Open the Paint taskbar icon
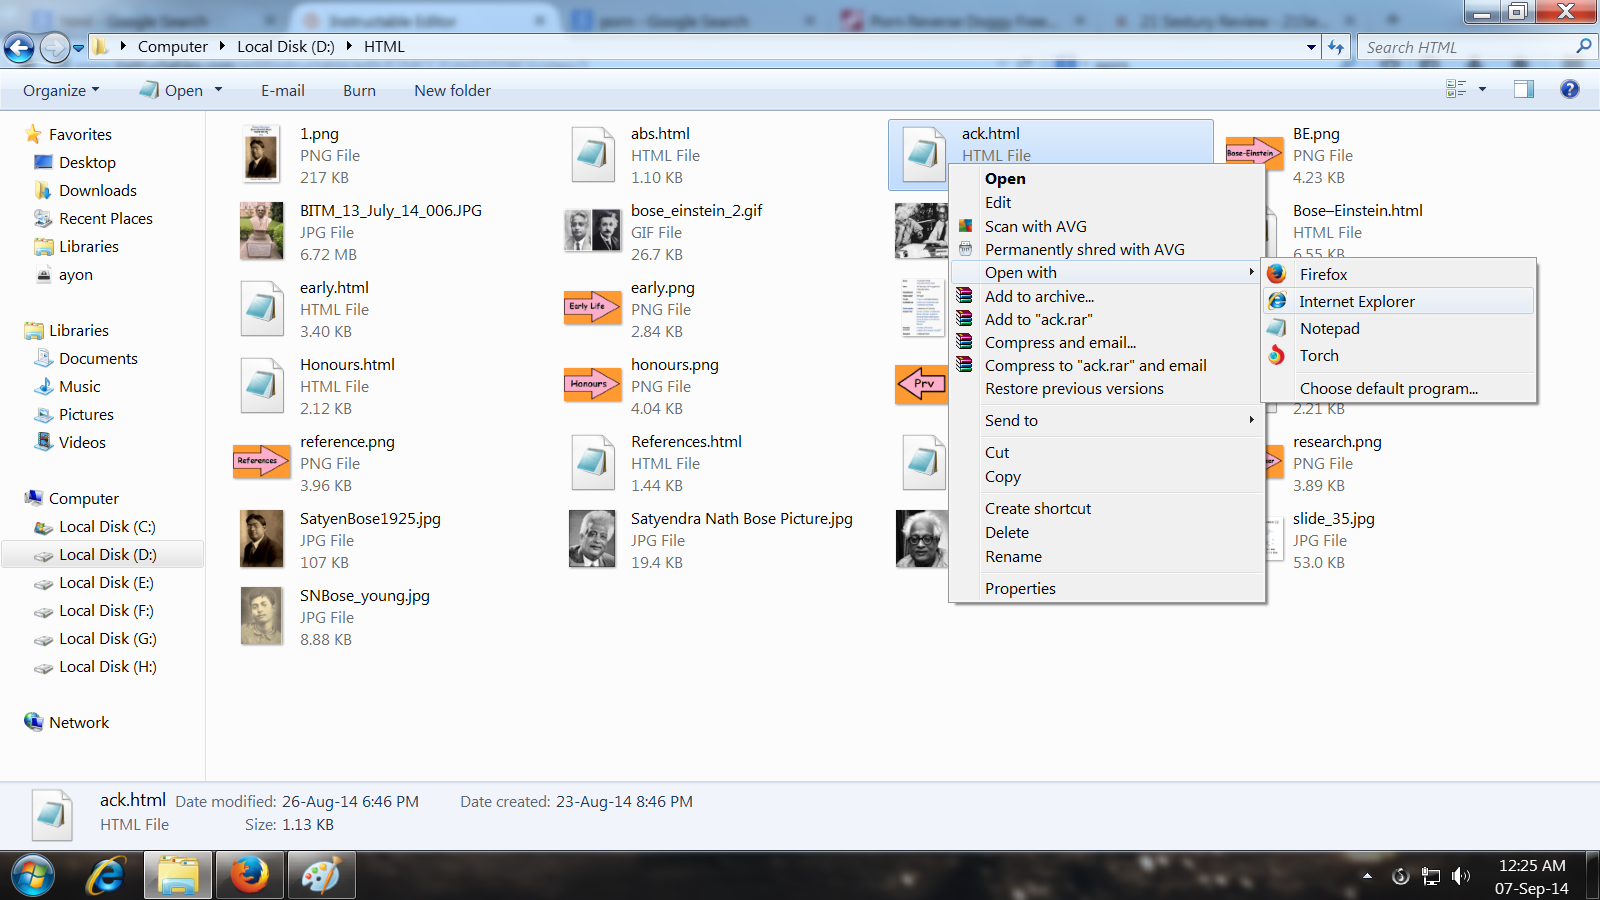The image size is (1600, 900). pyautogui.click(x=321, y=876)
